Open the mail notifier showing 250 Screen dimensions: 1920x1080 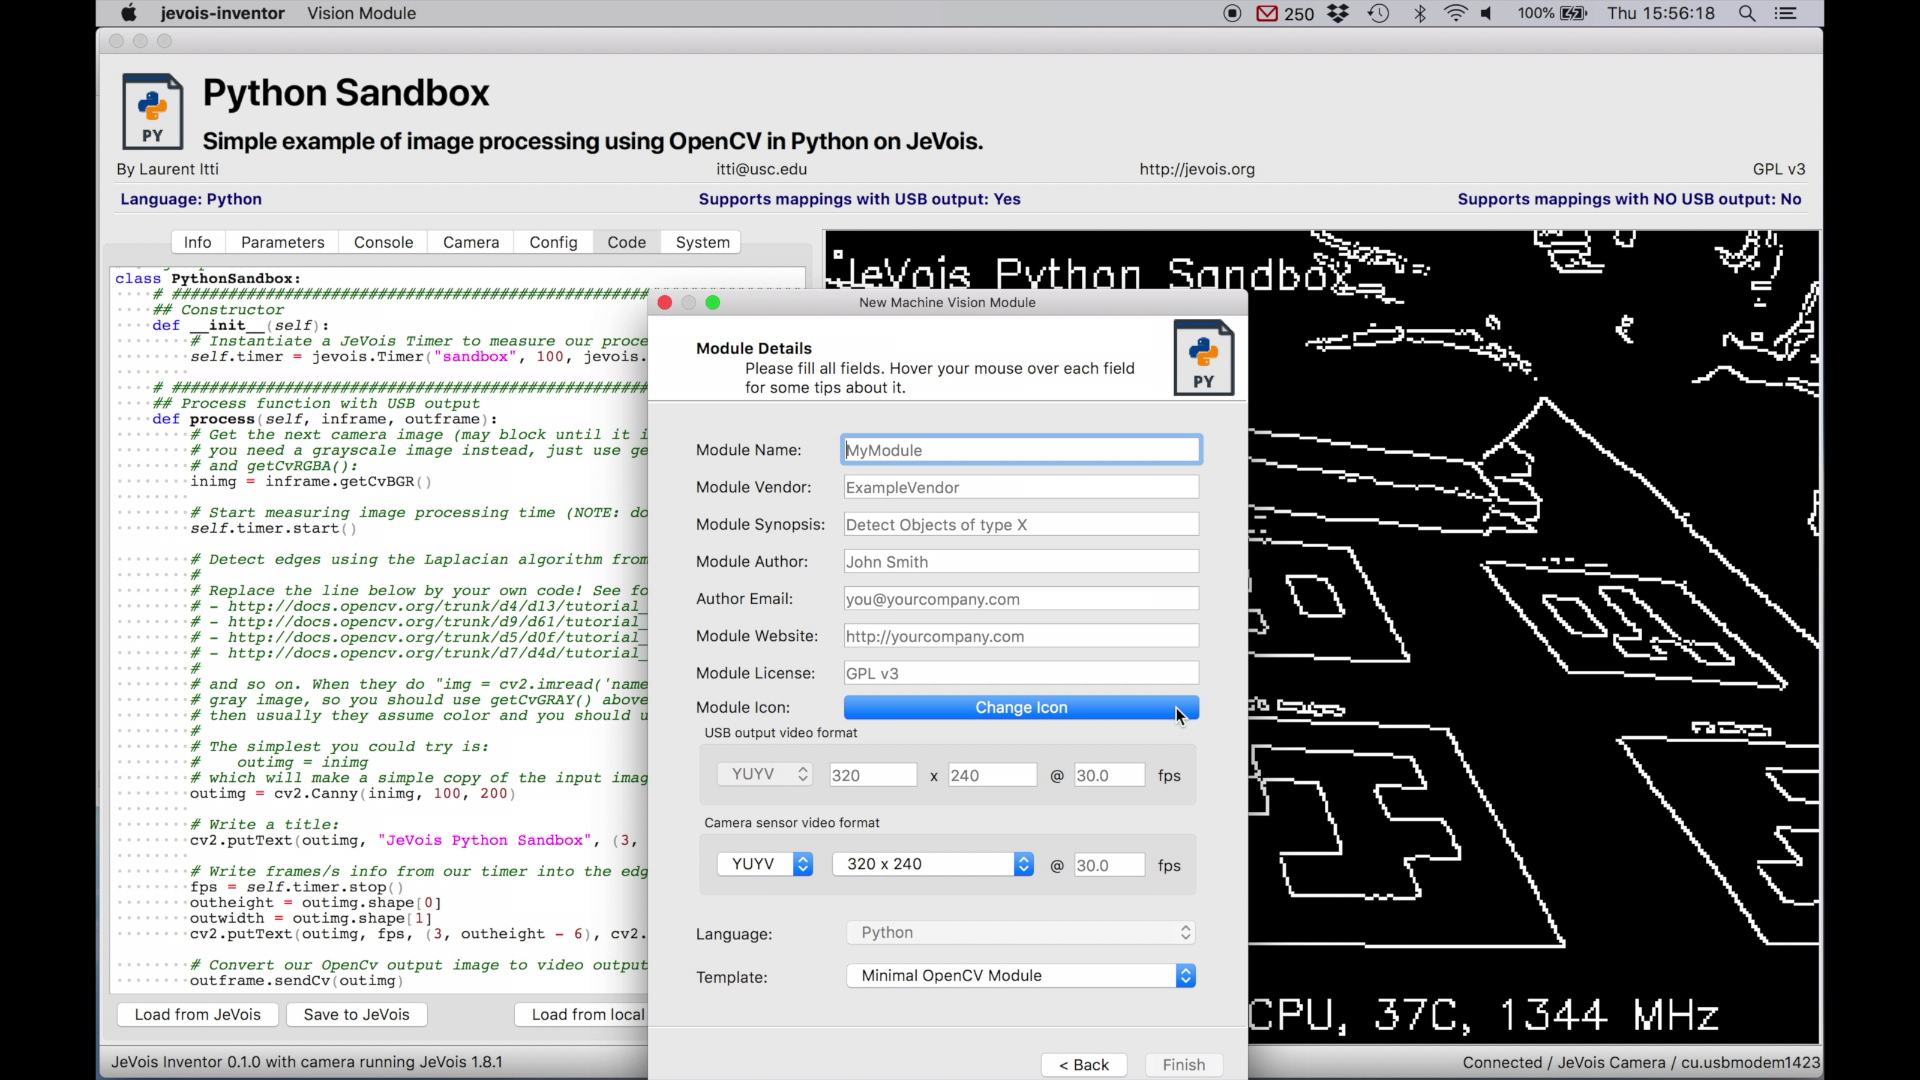(1285, 13)
